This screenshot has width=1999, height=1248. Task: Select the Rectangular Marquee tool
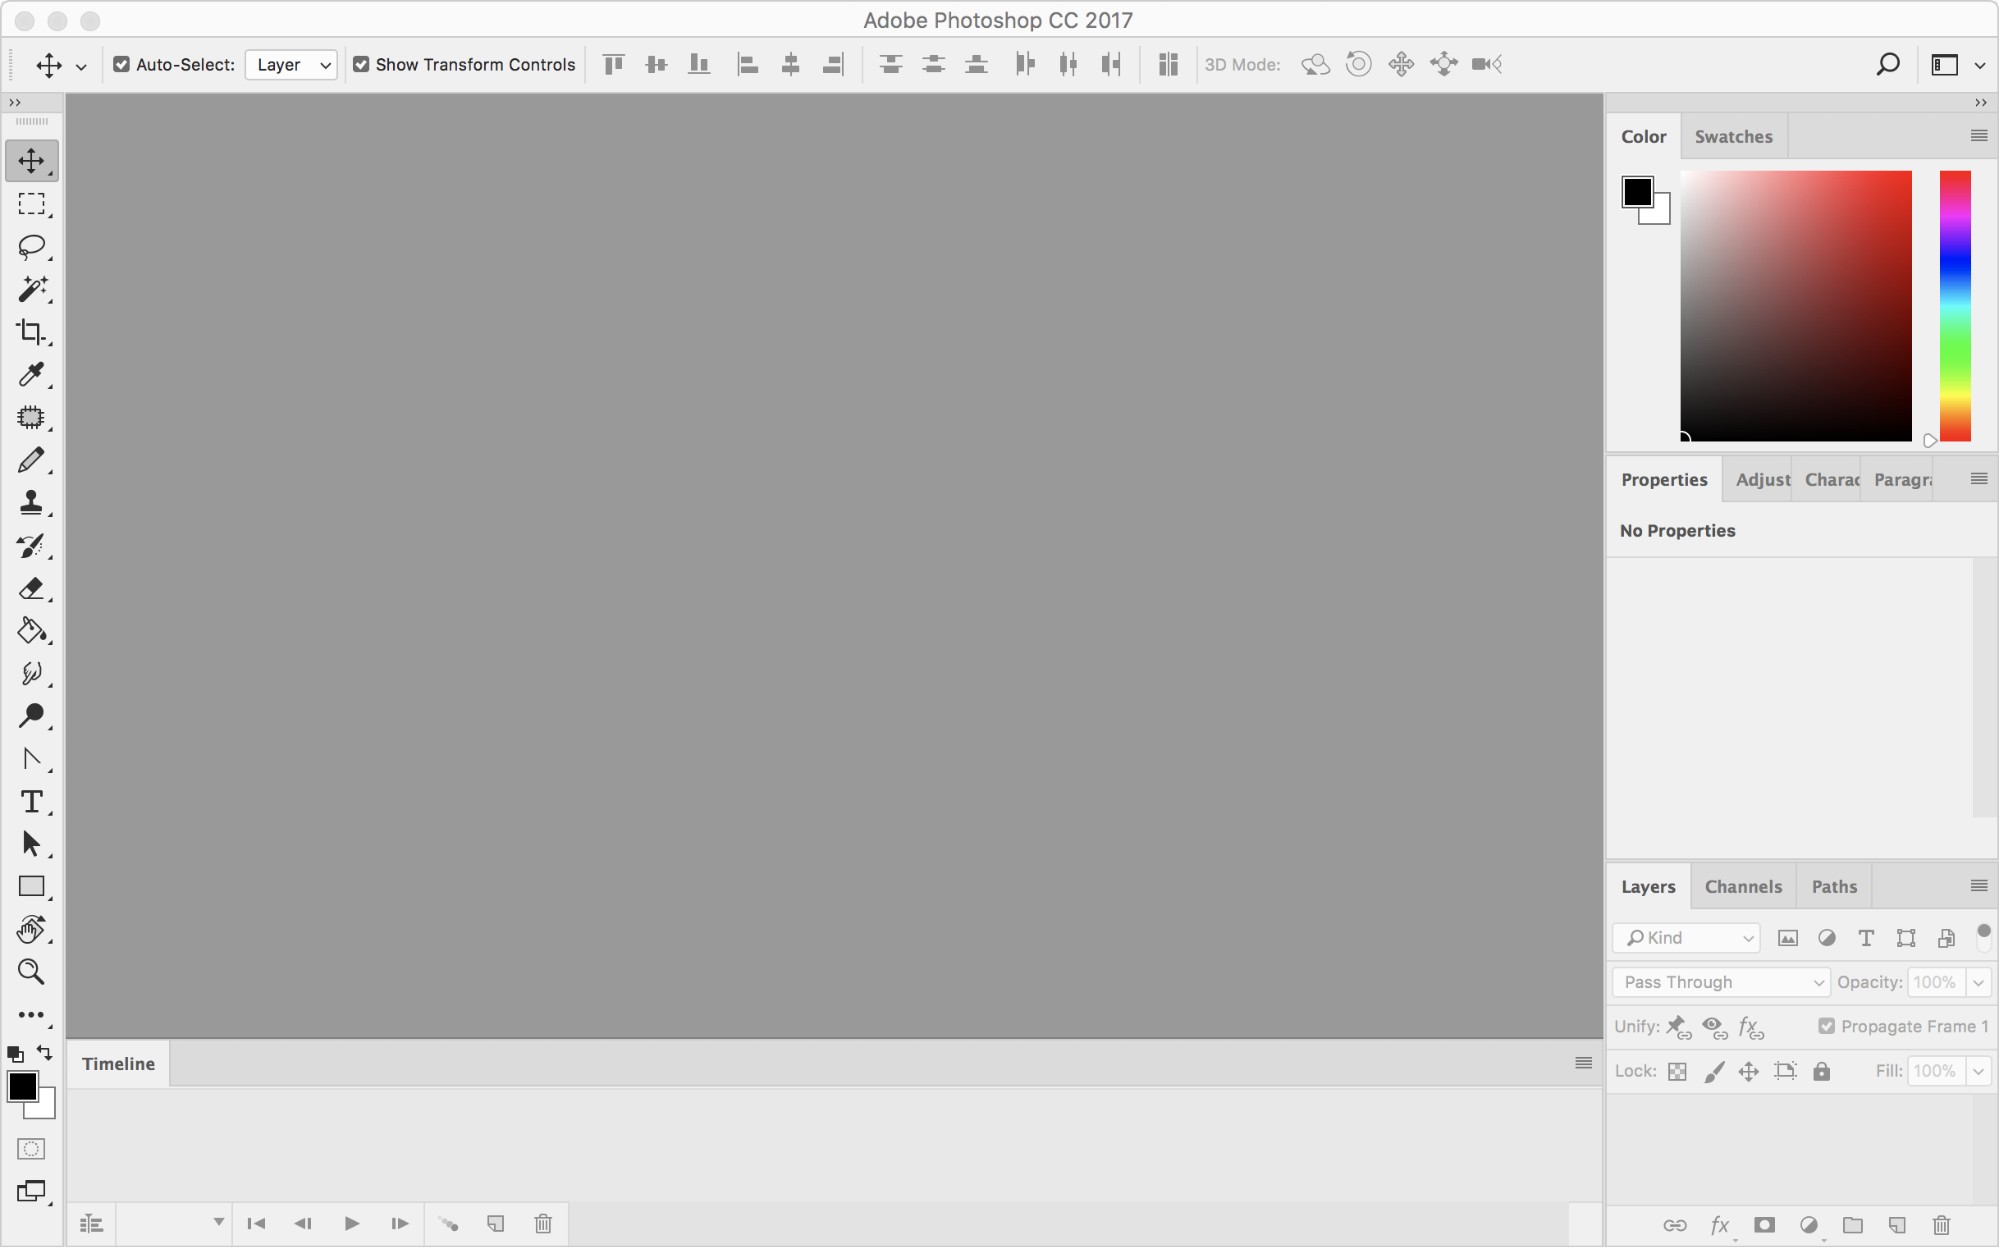coord(31,204)
